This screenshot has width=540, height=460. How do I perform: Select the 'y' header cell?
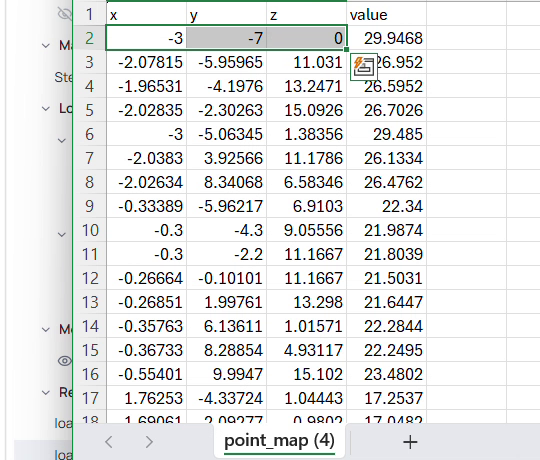click(227, 14)
